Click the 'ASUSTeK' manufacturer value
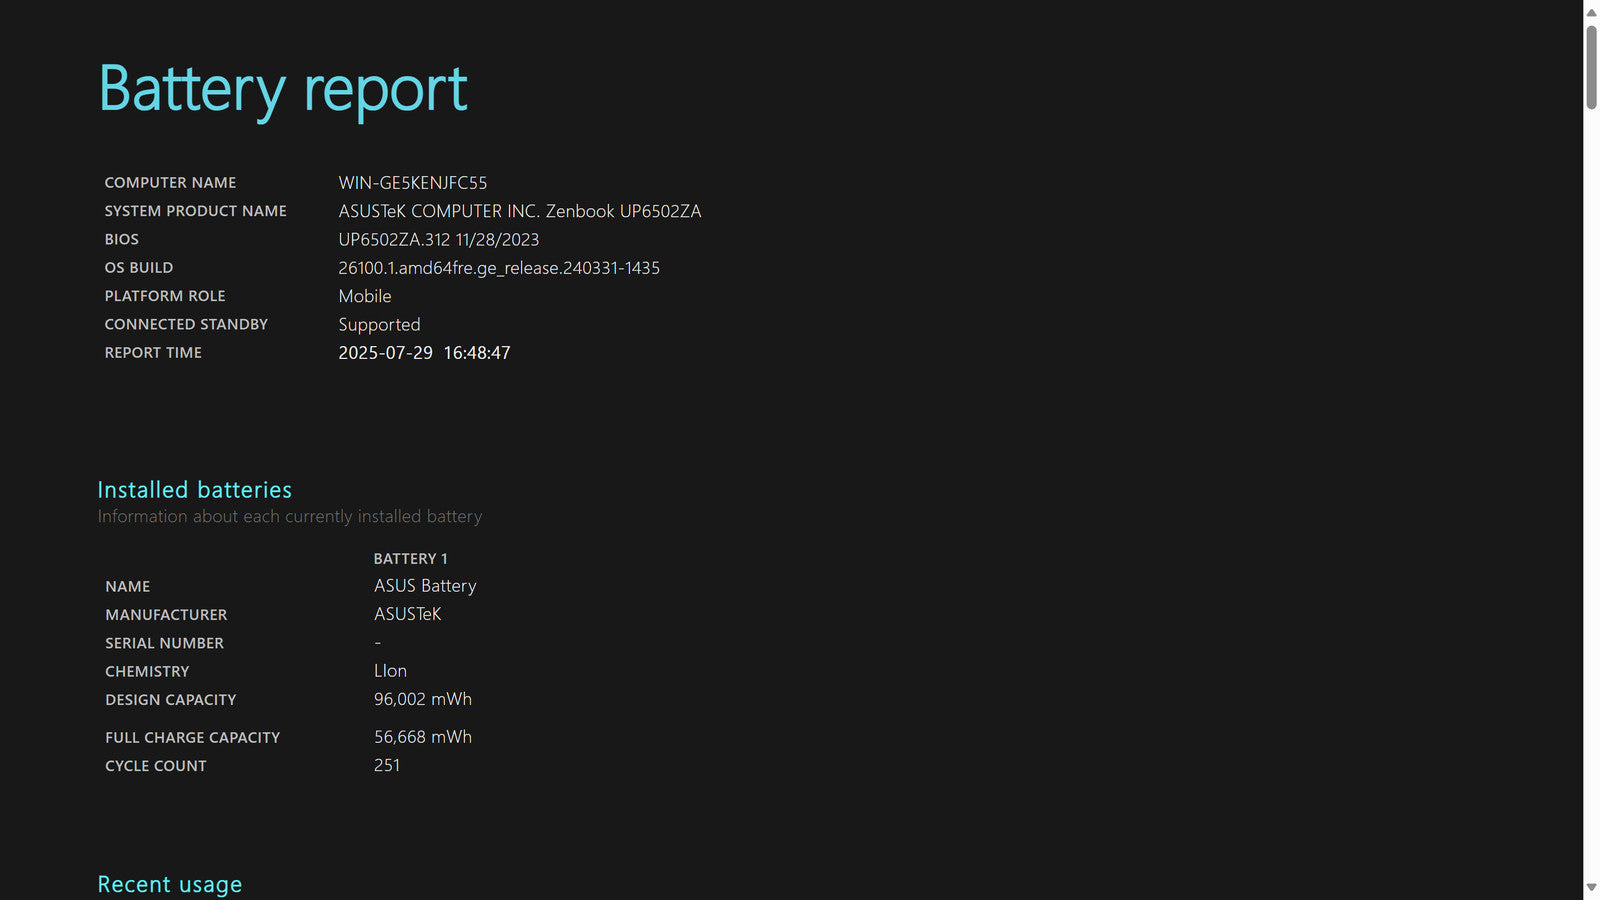The height and width of the screenshot is (900, 1600). click(x=407, y=614)
